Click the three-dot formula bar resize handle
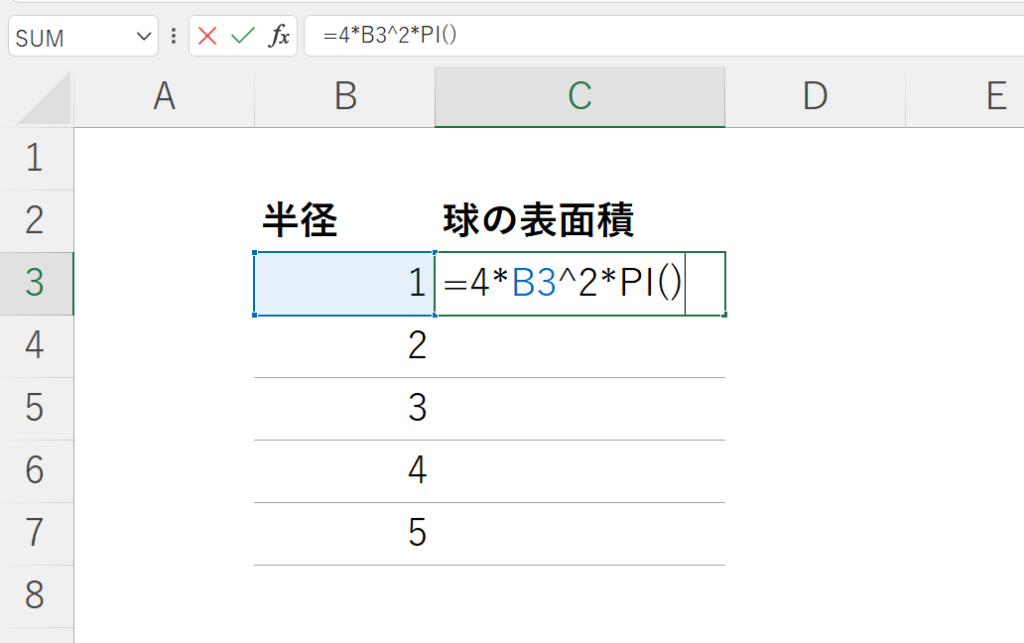 [x=173, y=36]
